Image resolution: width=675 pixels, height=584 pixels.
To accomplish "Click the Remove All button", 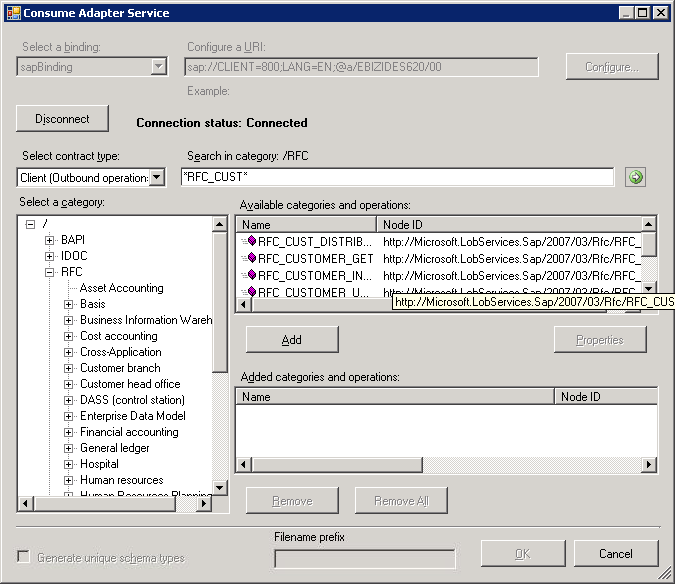I will pyautogui.click(x=401, y=501).
